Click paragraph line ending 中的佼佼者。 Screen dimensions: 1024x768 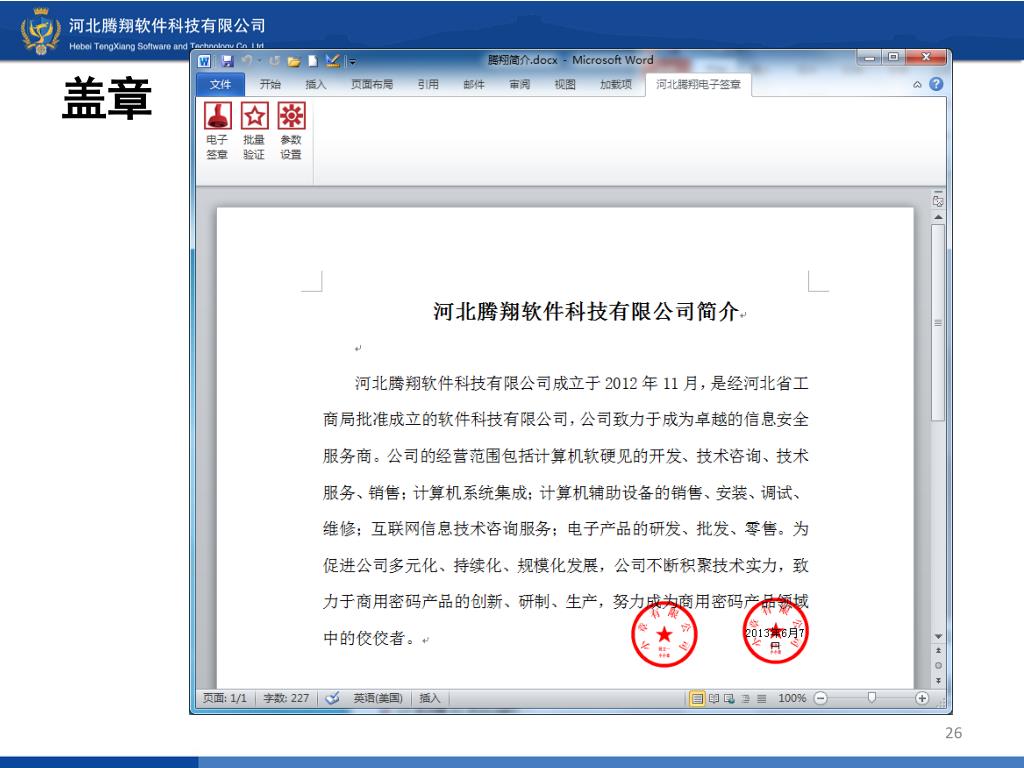[x=369, y=638]
